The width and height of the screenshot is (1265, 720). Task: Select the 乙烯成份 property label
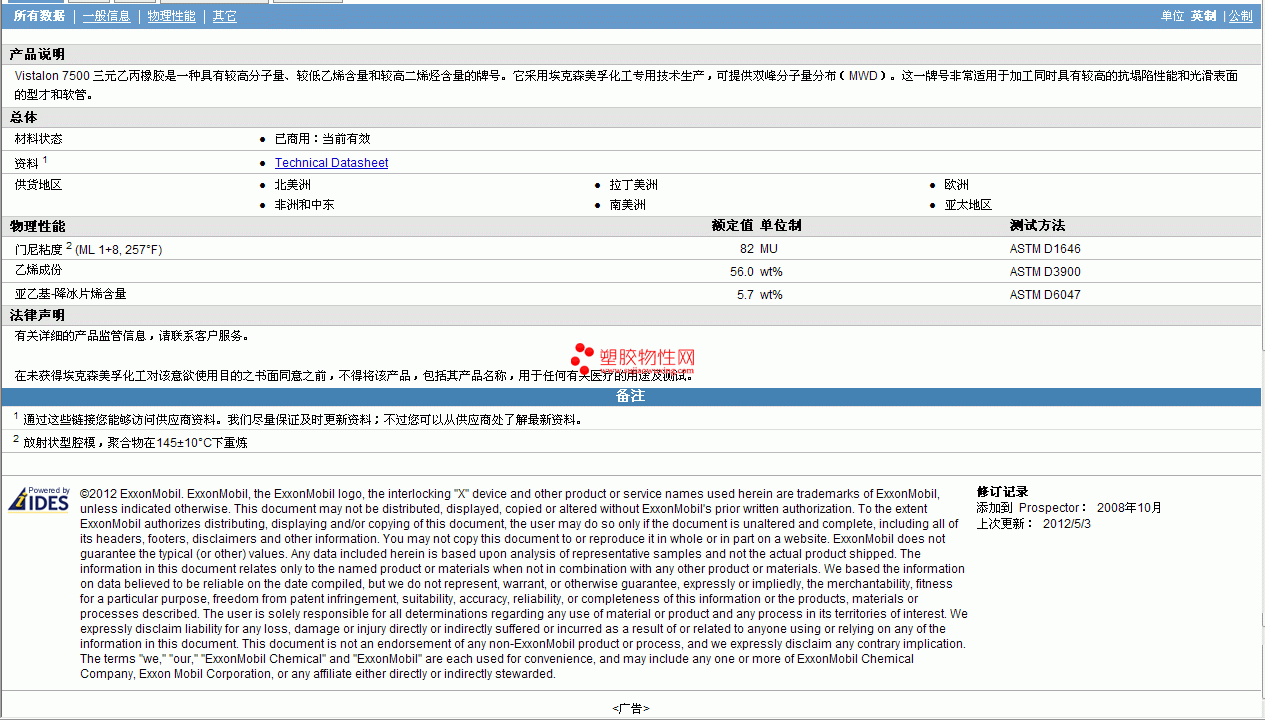38,271
